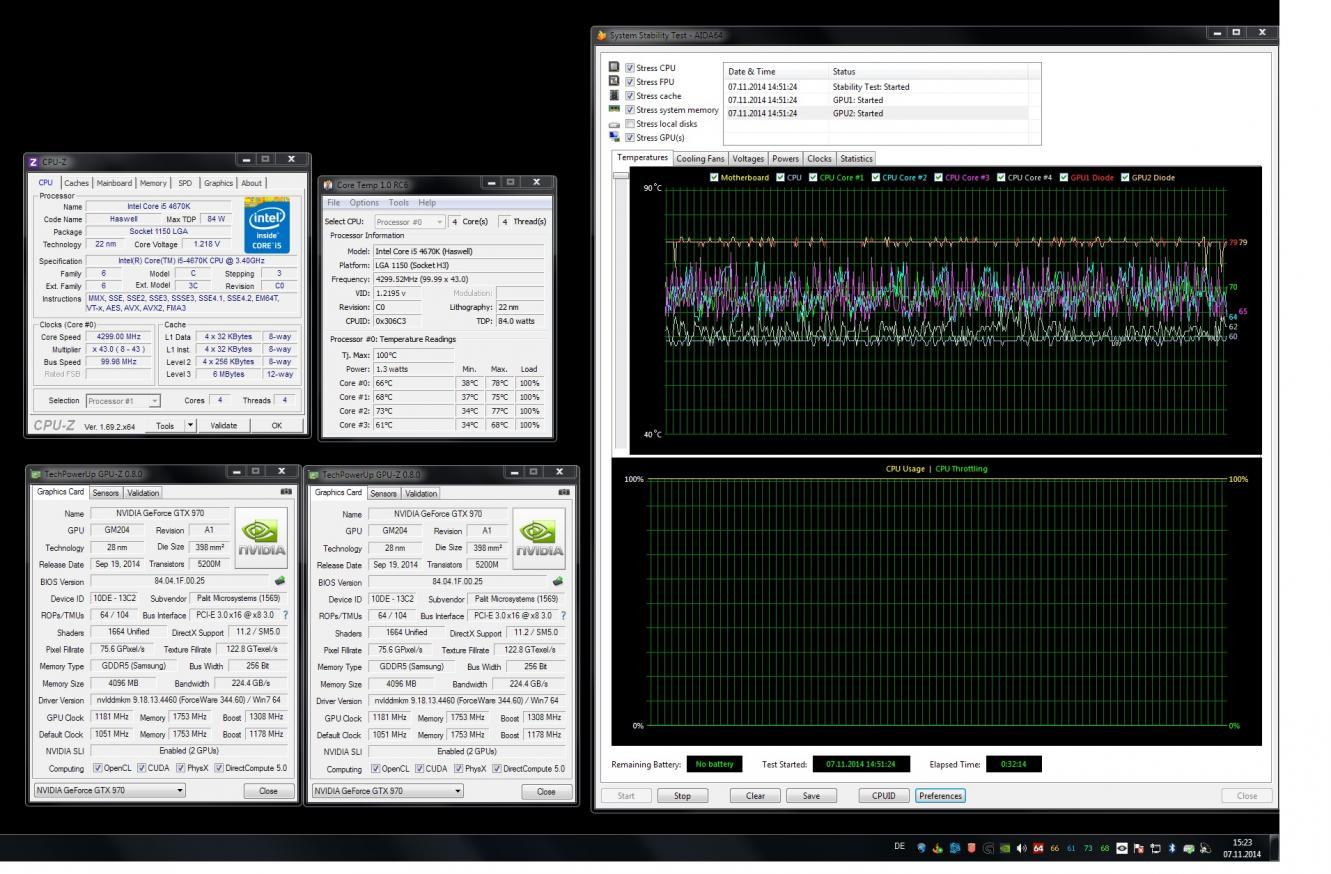The image size is (1331, 874).
Task: Toggle the Stress cache checkbox
Action: coord(630,96)
